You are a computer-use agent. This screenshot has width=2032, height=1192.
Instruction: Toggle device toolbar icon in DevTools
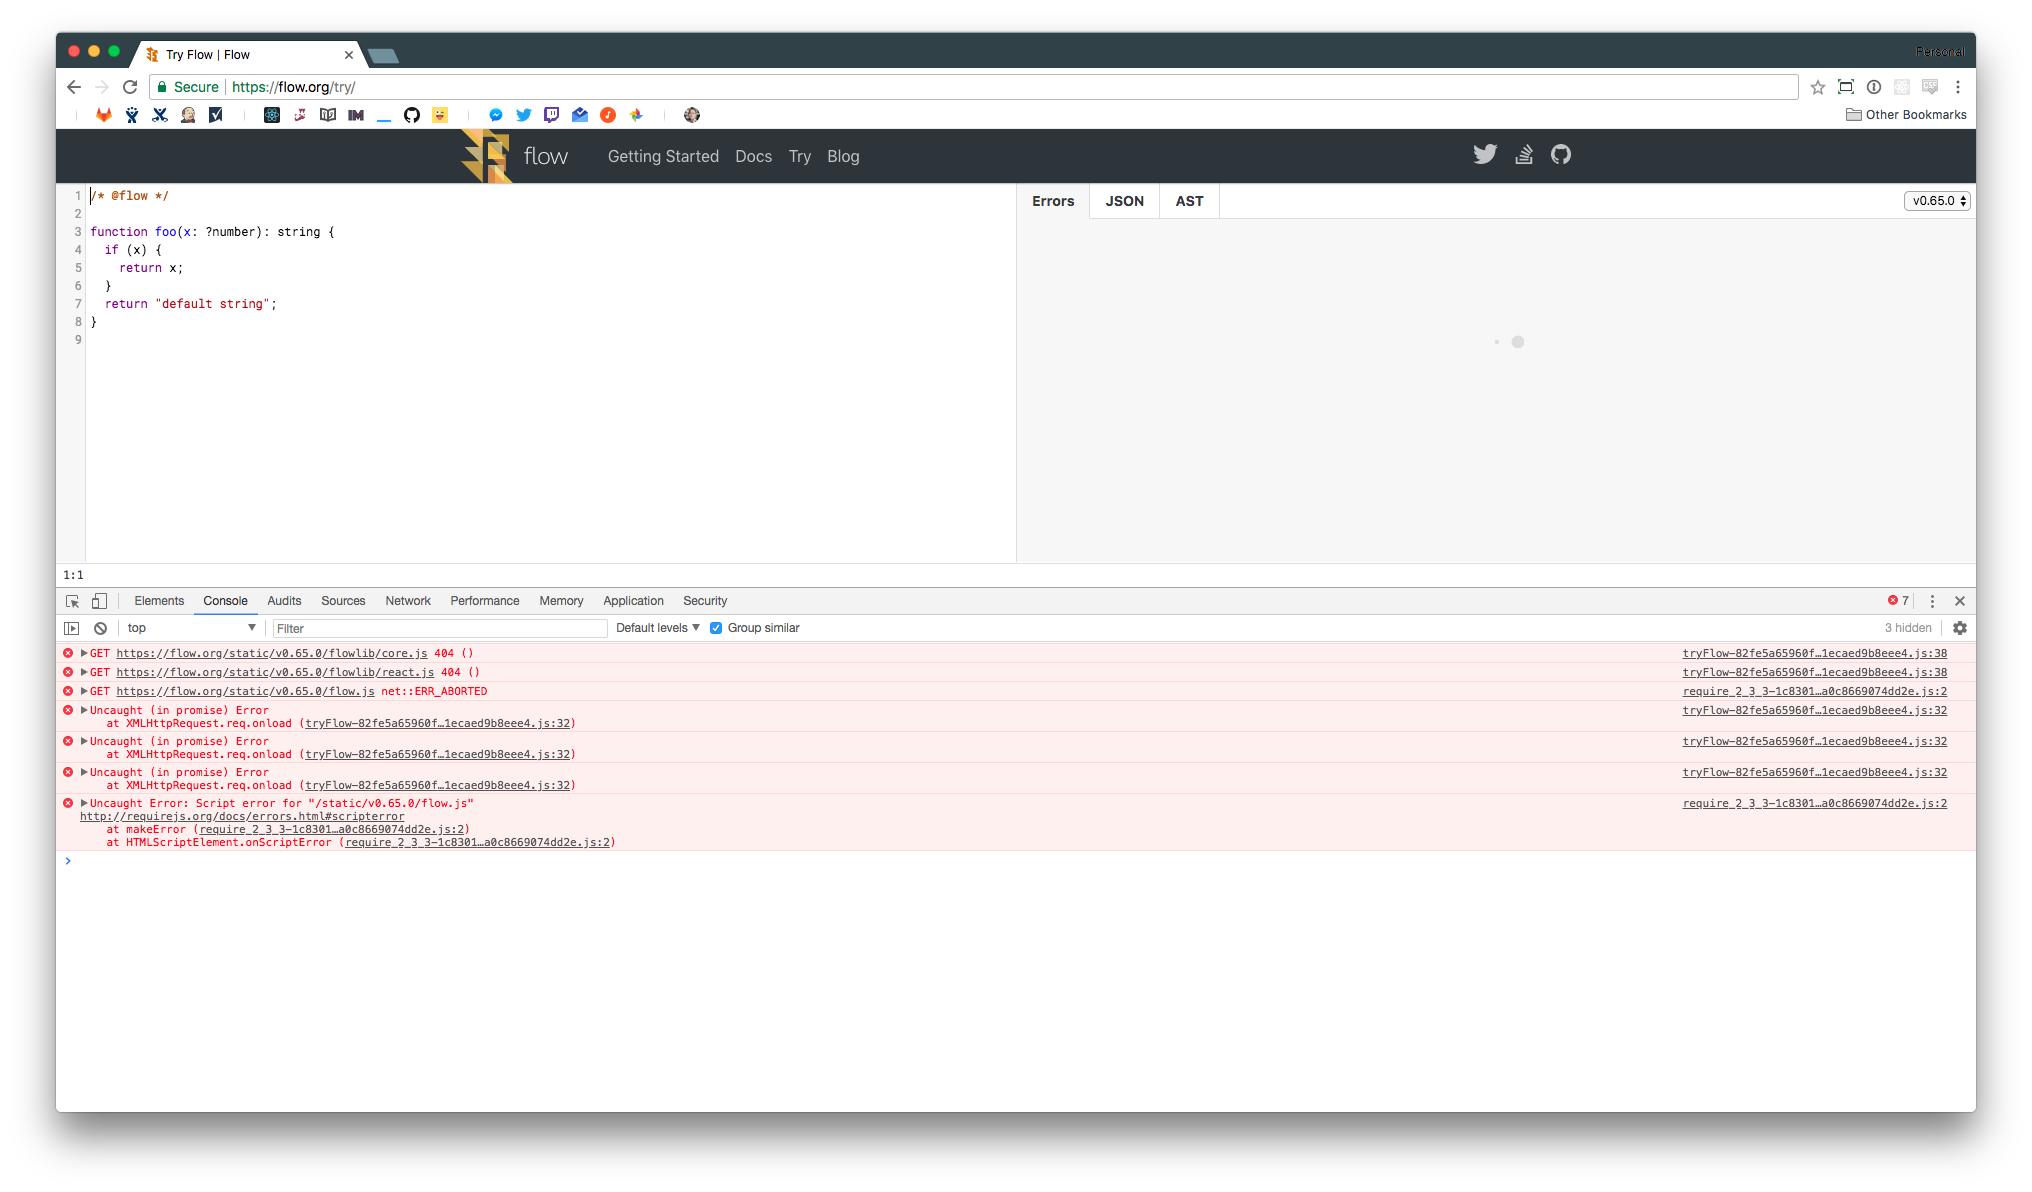[x=99, y=601]
